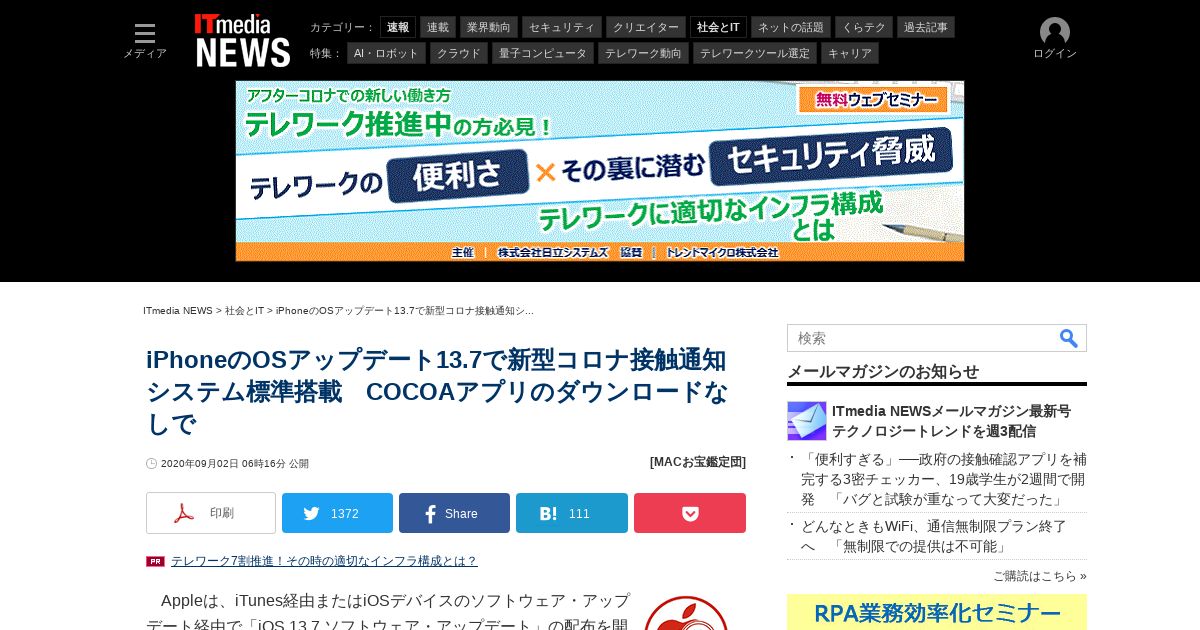The width and height of the screenshot is (1200, 630).
Task: Open [MACお宝鑑定団] source link
Action: [x=698, y=462]
